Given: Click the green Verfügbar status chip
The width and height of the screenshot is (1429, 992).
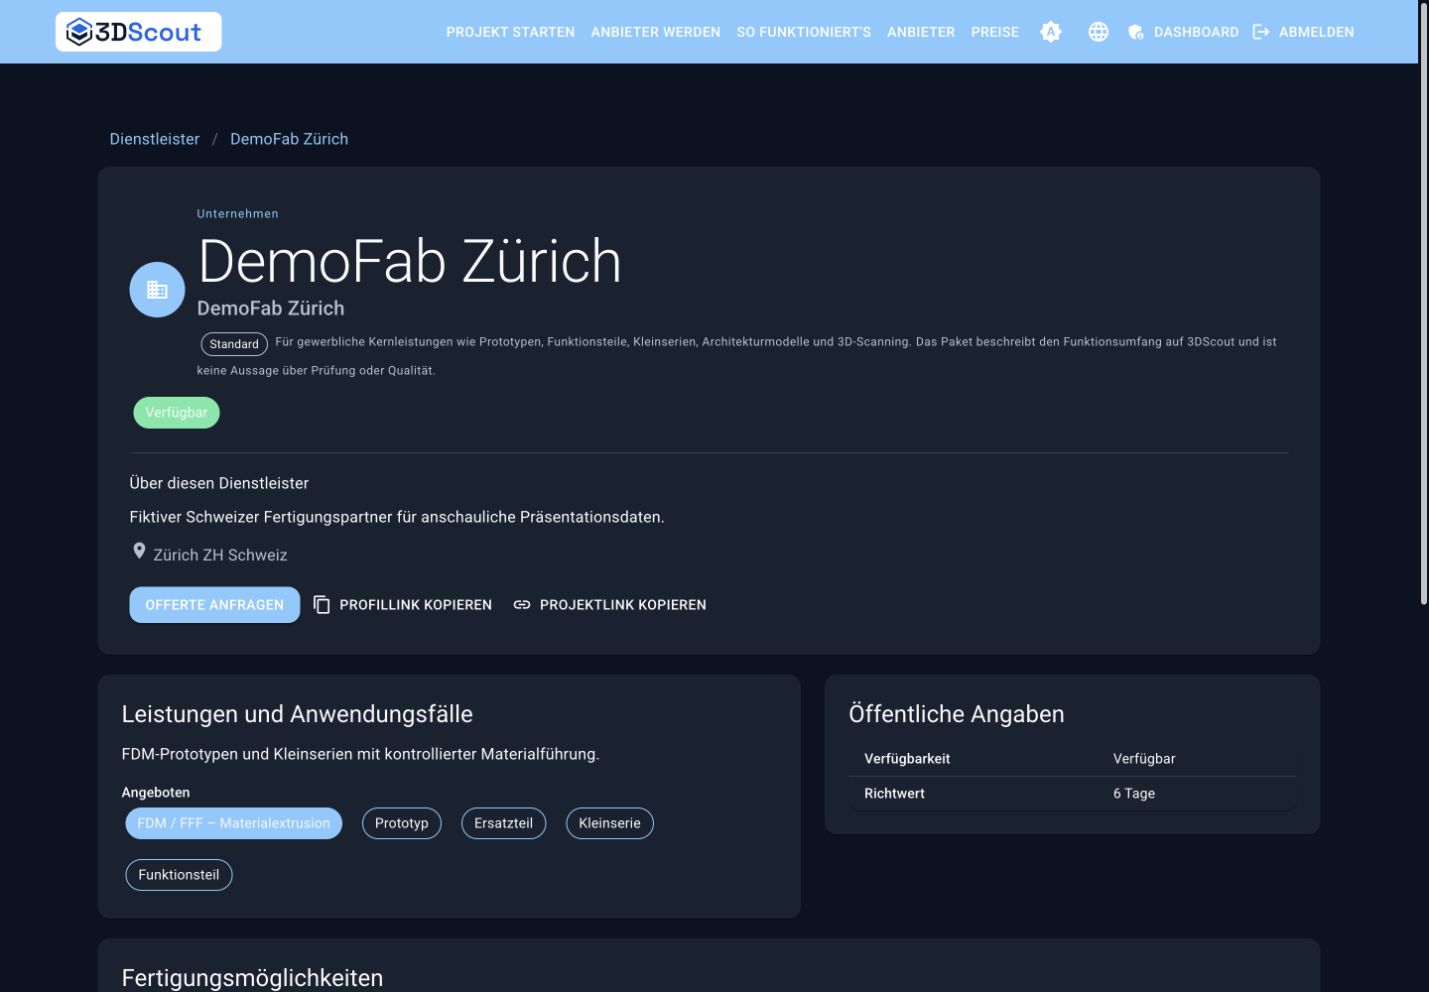Looking at the screenshot, I should click(177, 413).
